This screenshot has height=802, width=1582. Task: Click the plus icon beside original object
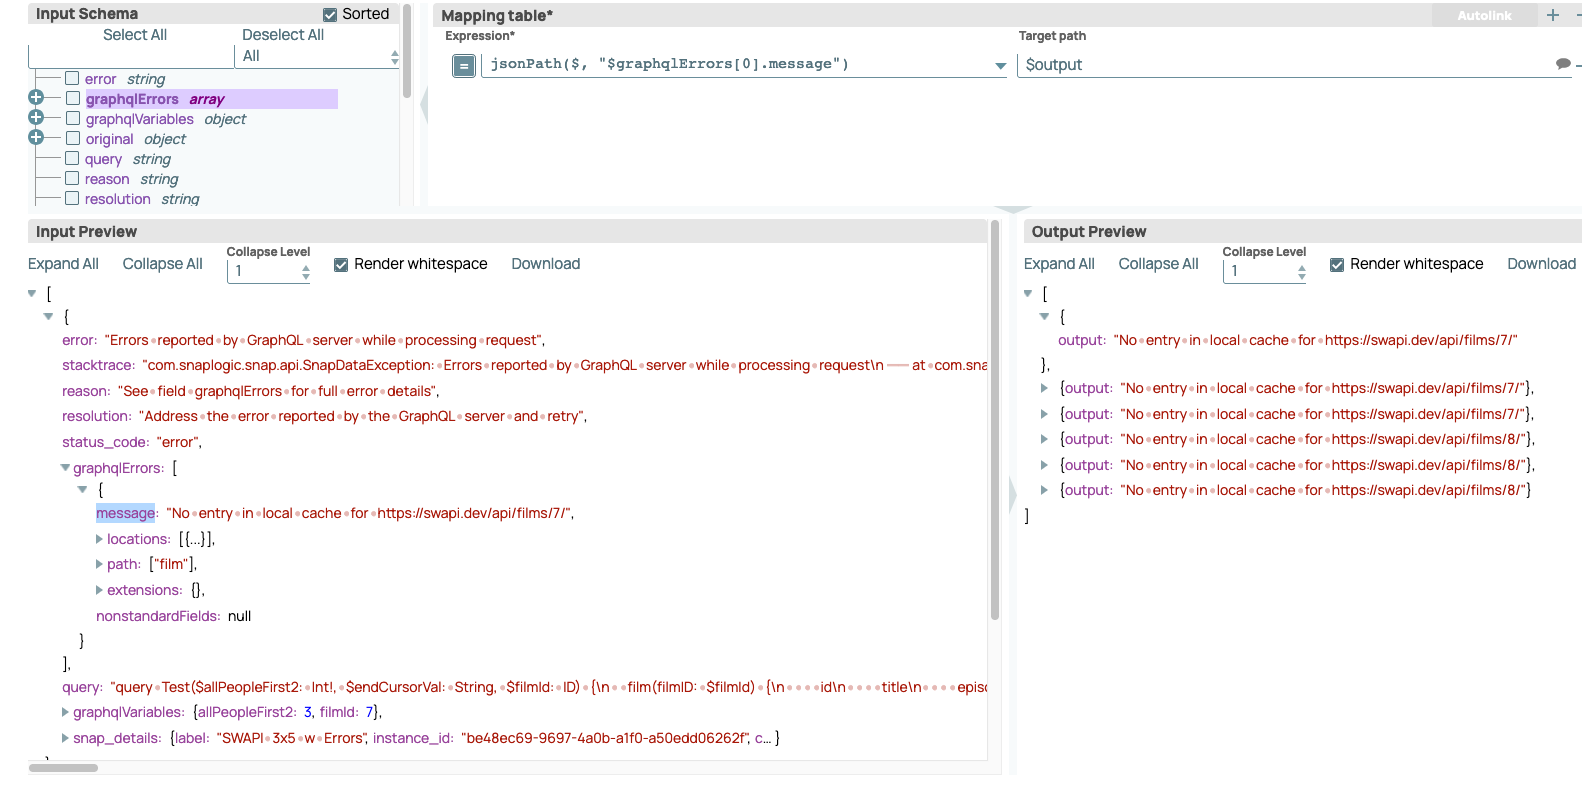36,138
